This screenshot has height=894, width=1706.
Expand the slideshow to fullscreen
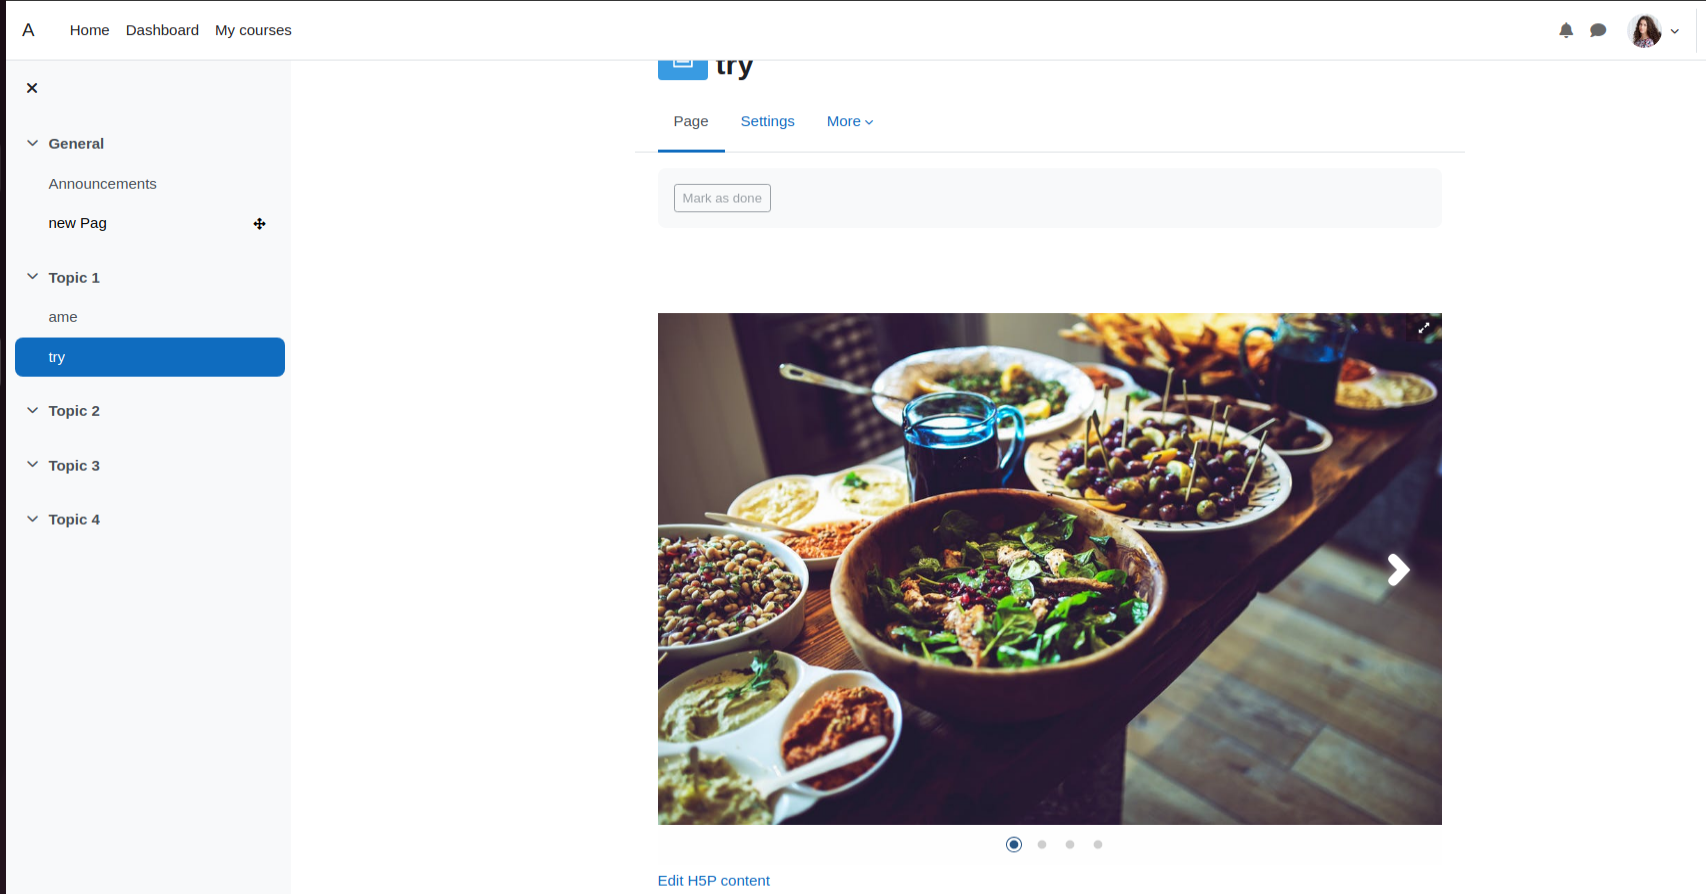coord(1424,327)
